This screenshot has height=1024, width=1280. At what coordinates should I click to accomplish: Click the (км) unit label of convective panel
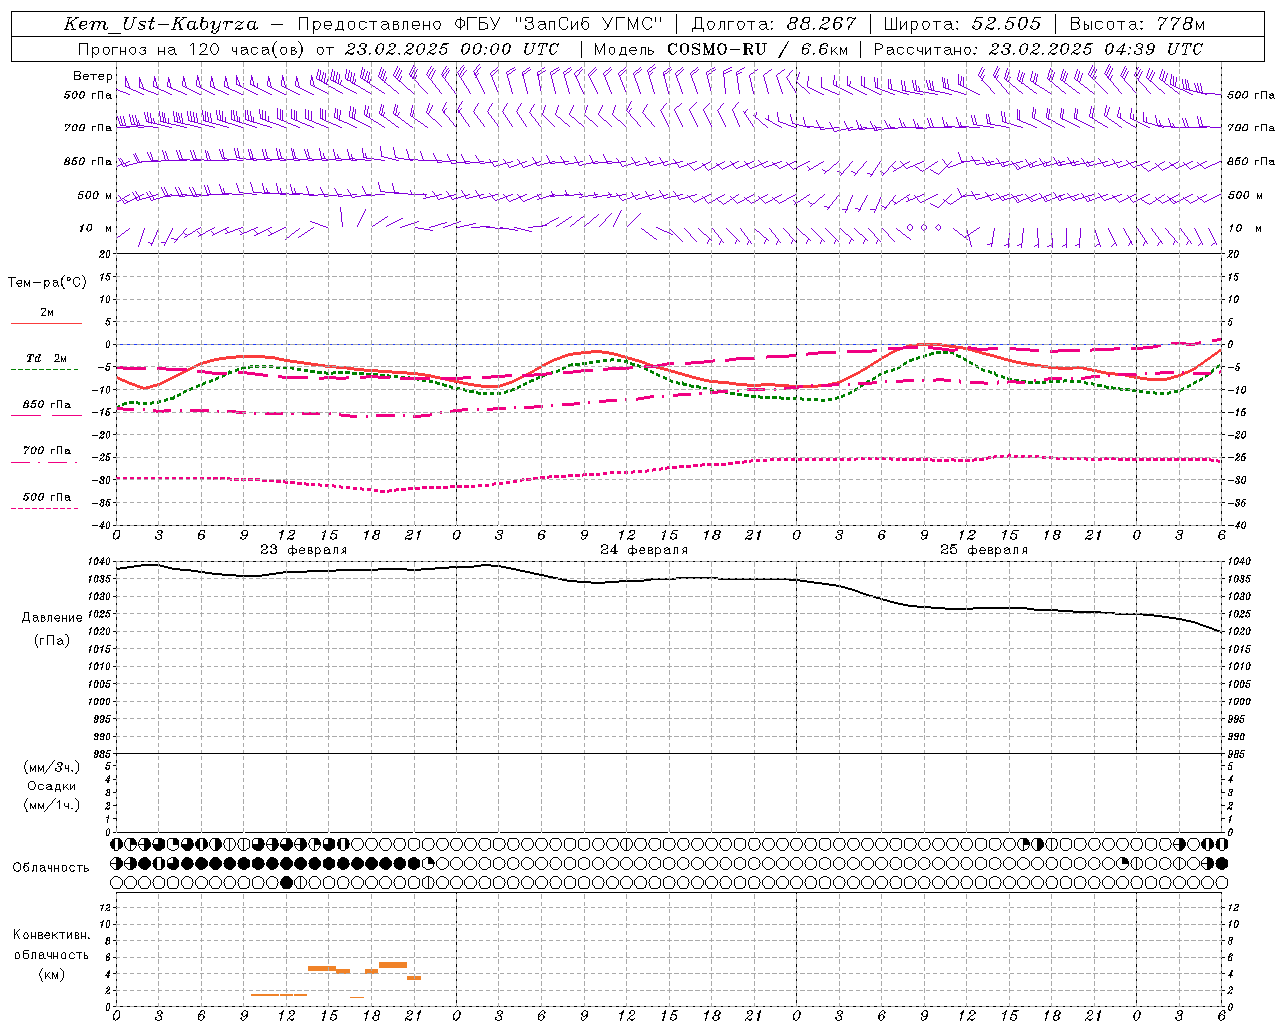click(x=51, y=973)
